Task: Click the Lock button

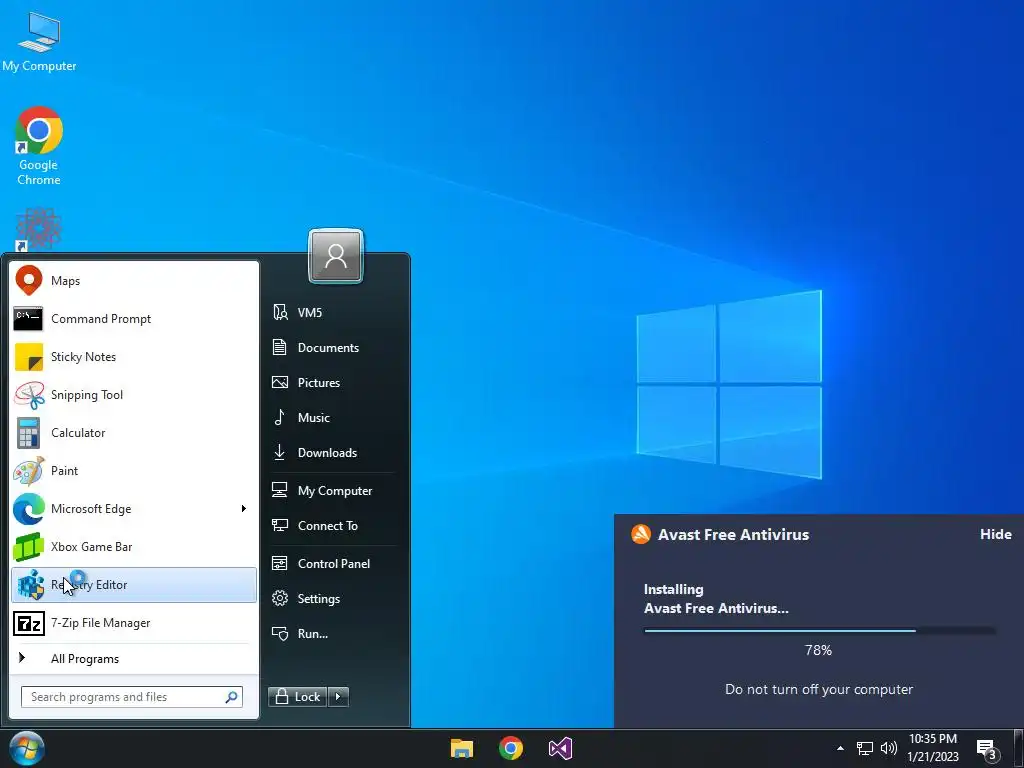Action: pyautogui.click(x=298, y=697)
